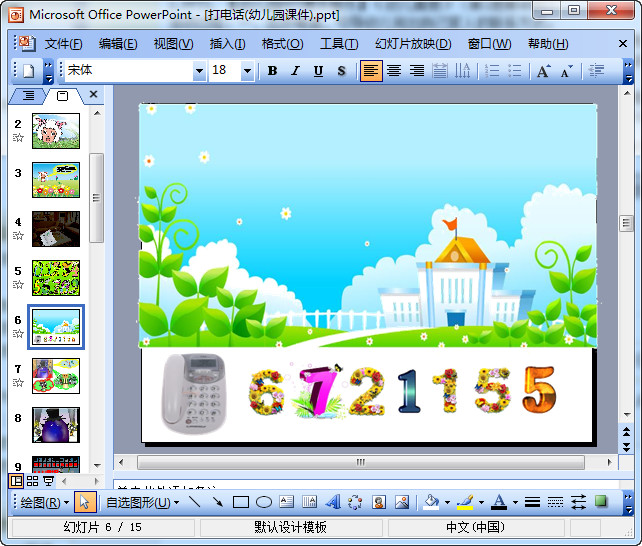Open the 格式(O) menu
Viewport: 642px width, 546px height.
[283, 44]
